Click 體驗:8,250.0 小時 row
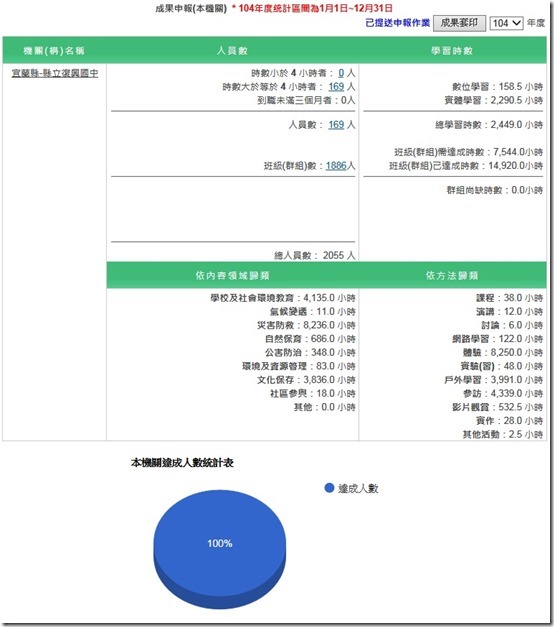The width and height of the screenshot is (554, 627). point(503,353)
